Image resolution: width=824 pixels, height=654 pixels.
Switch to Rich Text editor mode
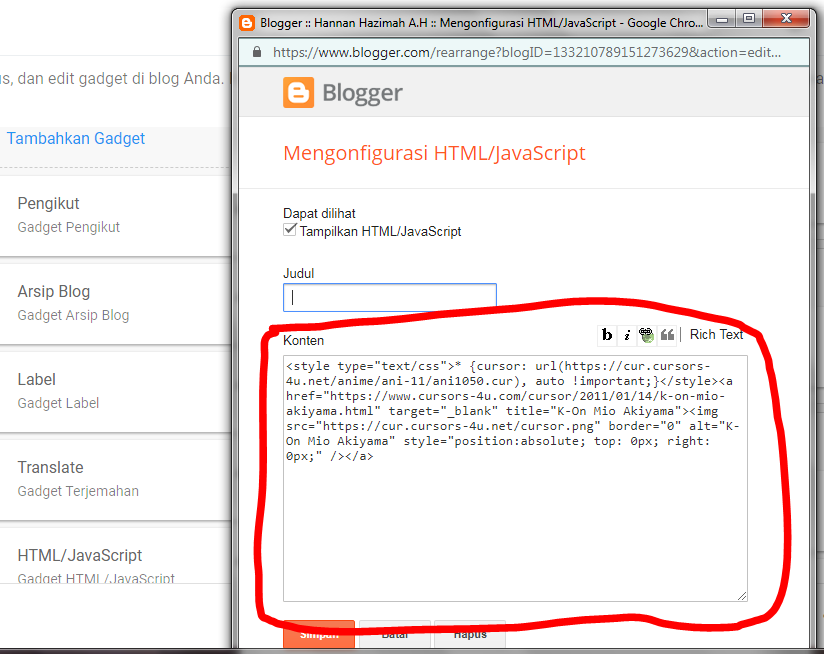tap(716, 335)
